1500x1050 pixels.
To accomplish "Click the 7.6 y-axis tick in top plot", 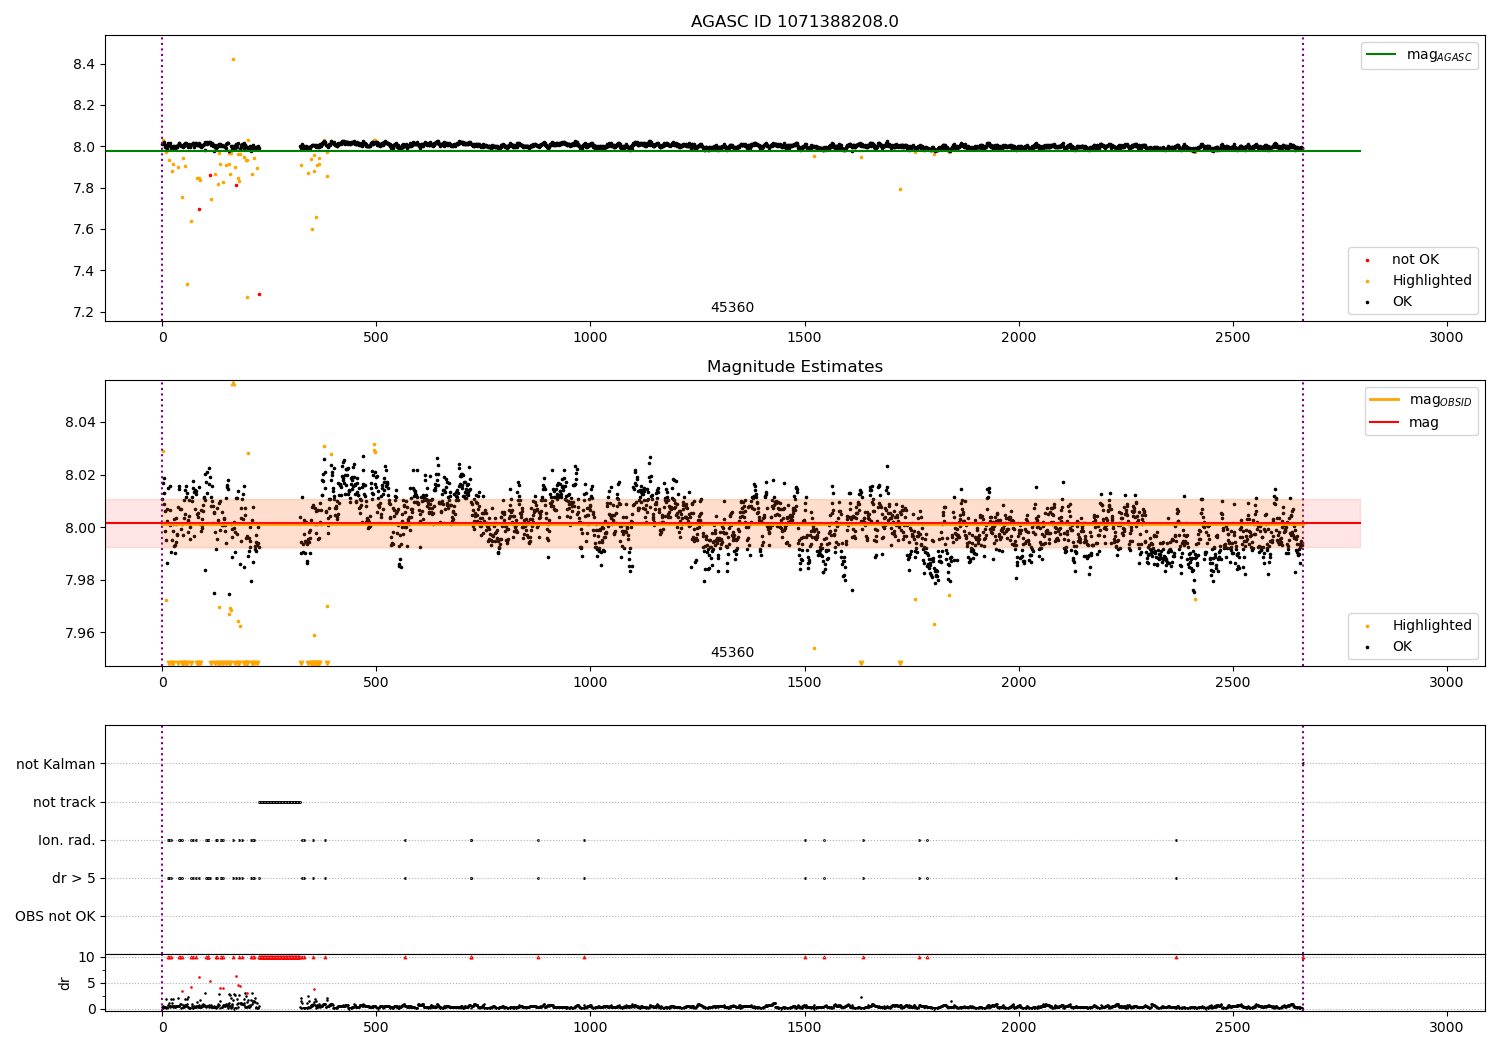I will (x=84, y=229).
